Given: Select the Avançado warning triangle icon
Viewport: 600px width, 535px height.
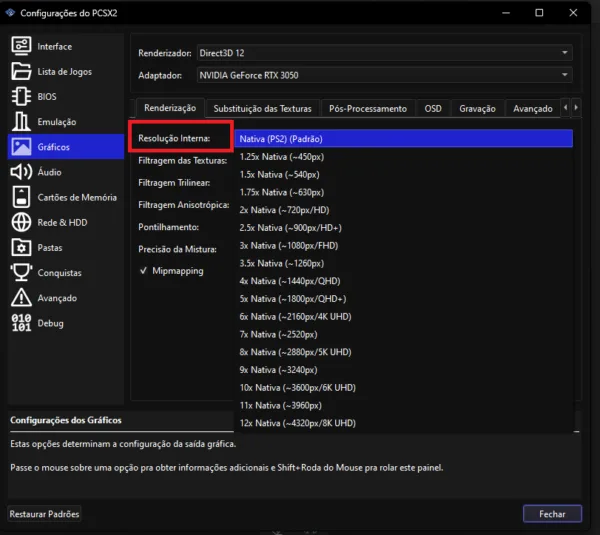Looking at the screenshot, I should click(x=21, y=298).
